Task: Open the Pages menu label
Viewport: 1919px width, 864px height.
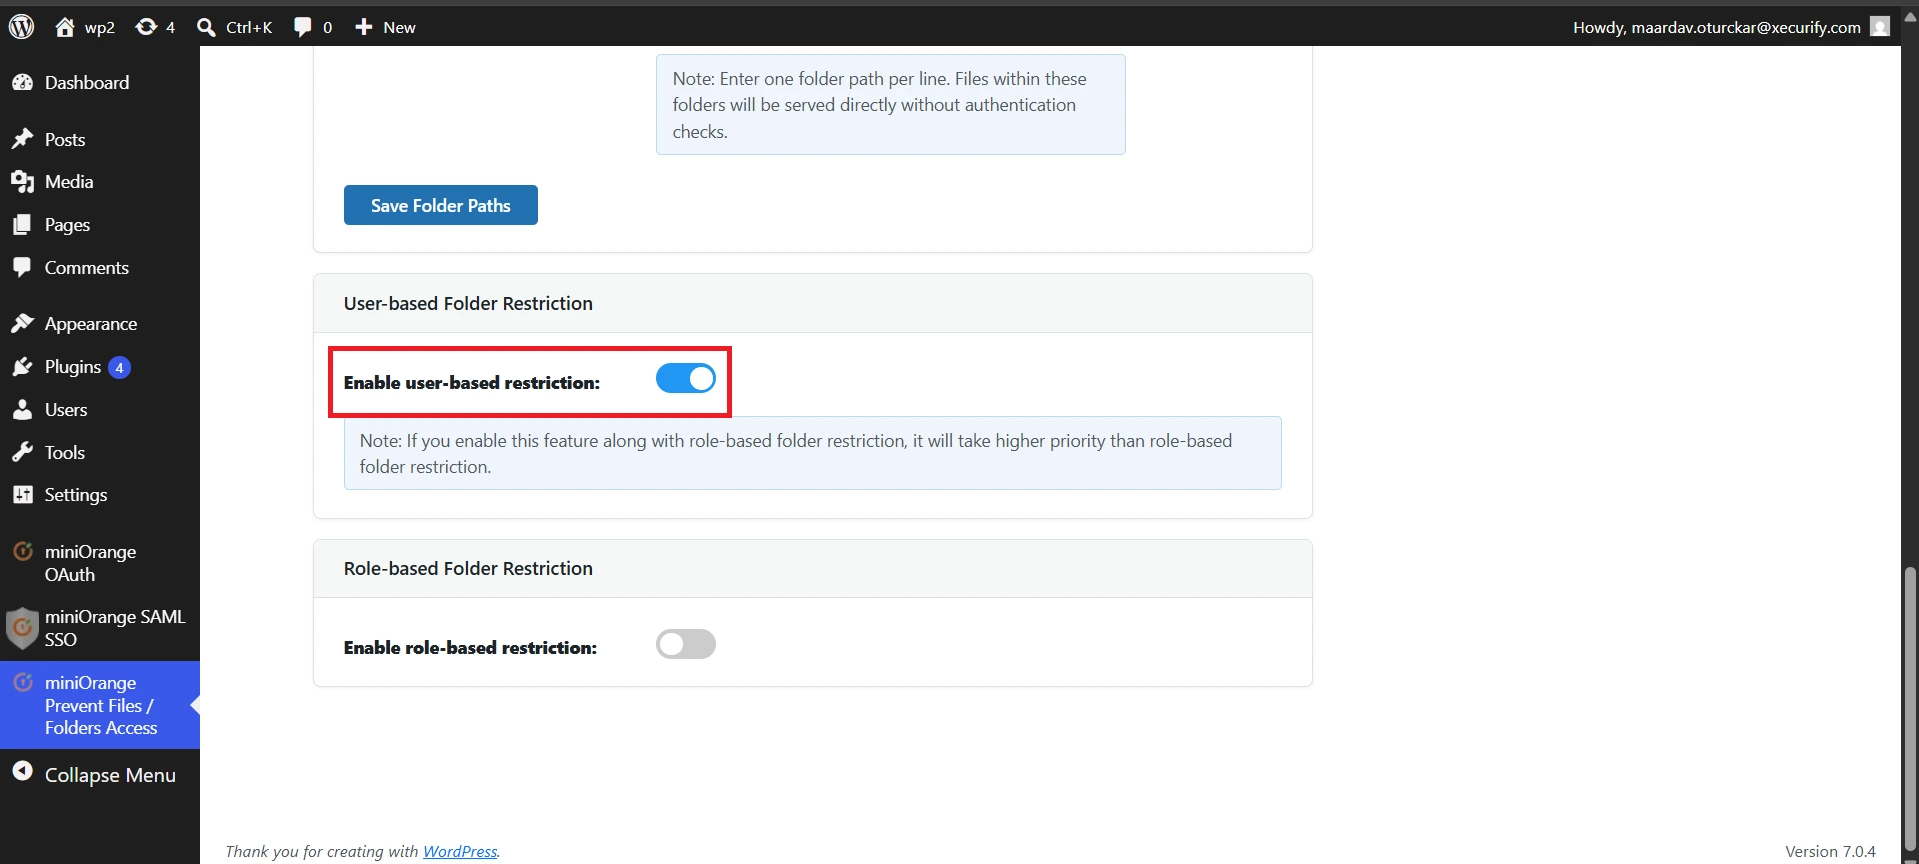Action: 67,225
